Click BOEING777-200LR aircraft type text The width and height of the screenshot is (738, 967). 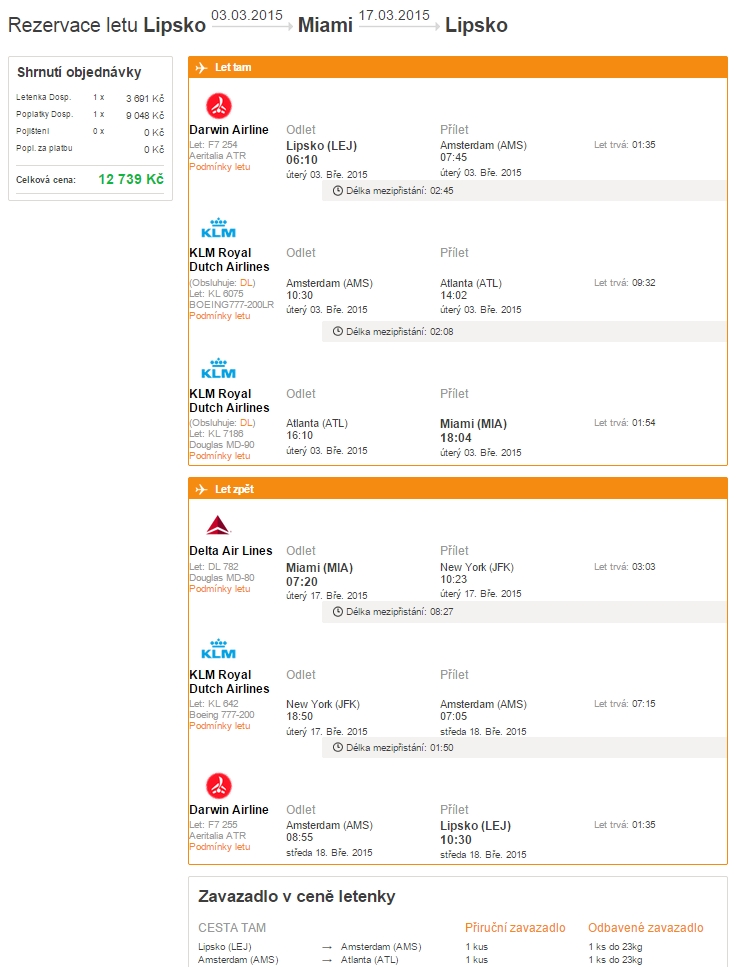(x=231, y=305)
